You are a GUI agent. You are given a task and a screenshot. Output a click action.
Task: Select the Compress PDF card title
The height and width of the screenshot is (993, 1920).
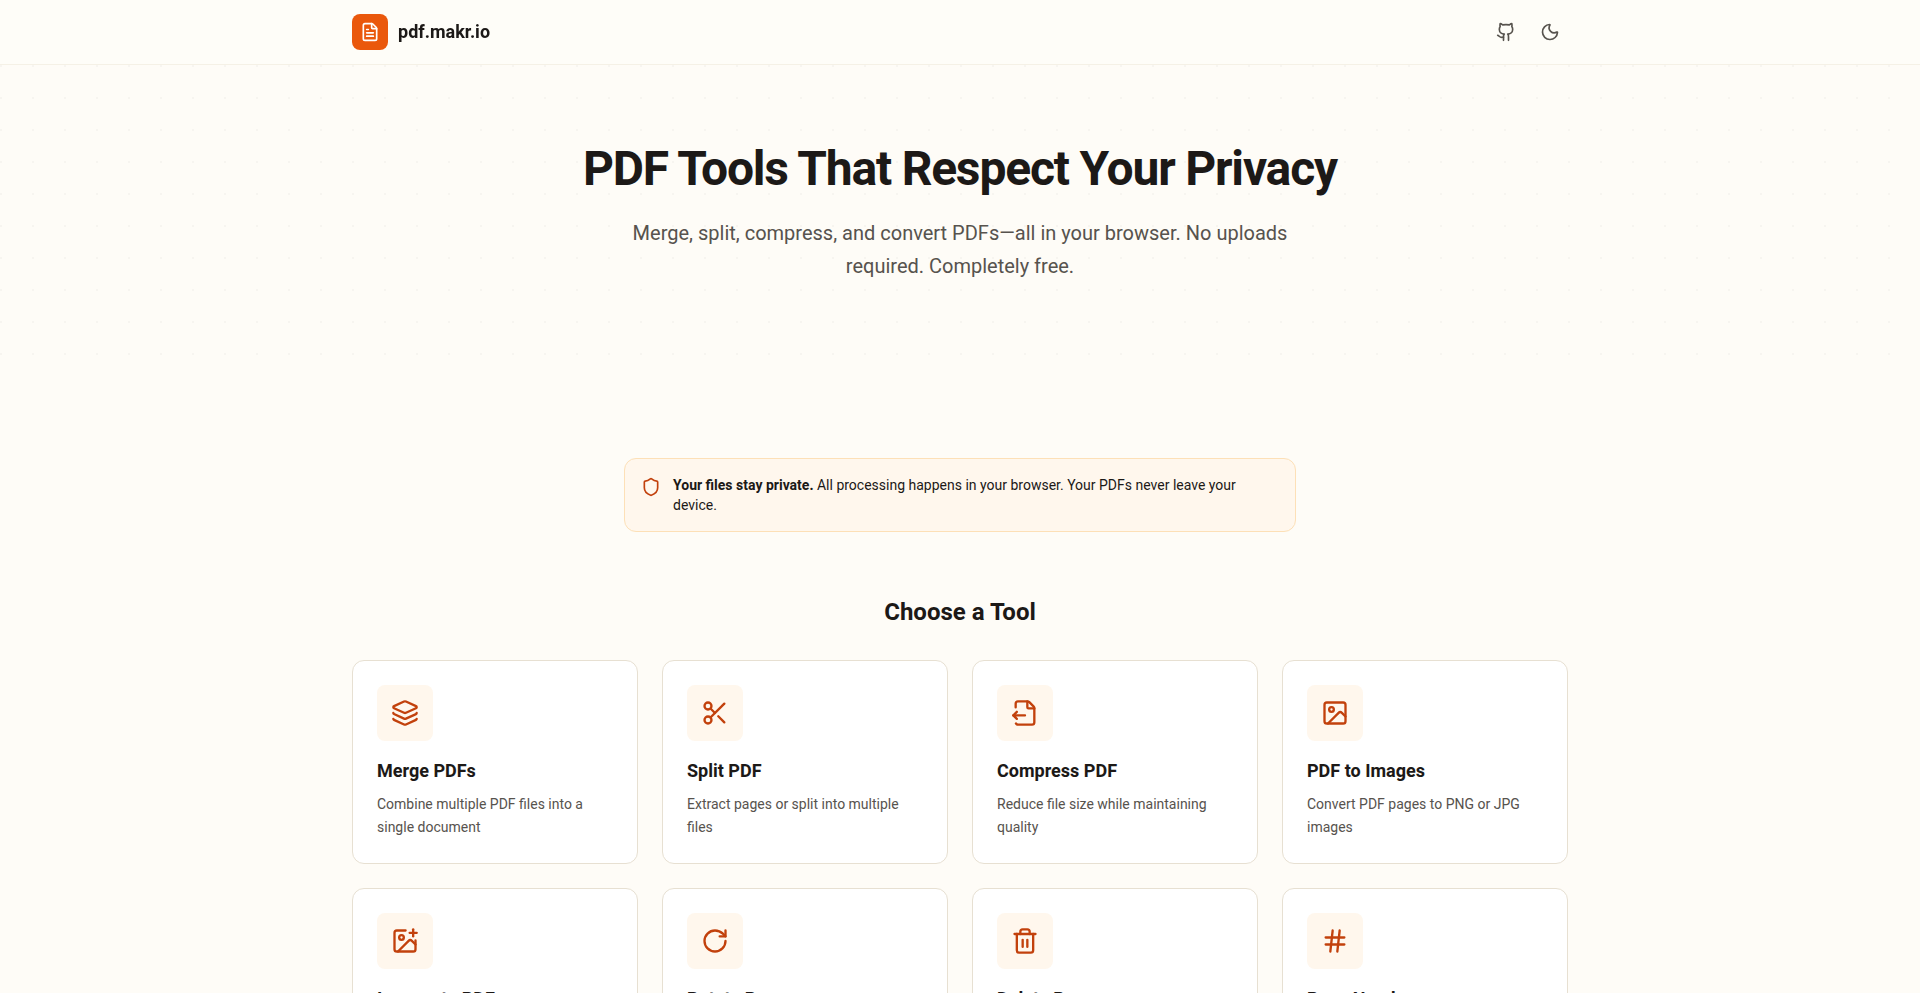tap(1057, 771)
